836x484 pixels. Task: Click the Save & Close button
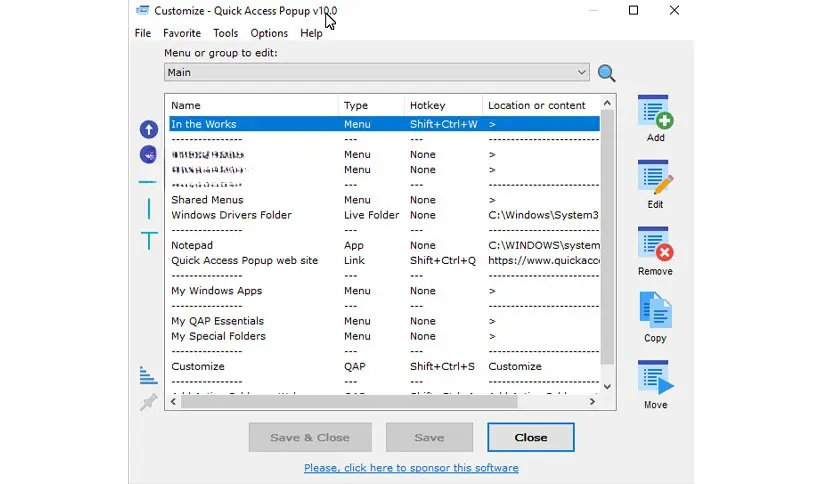tap(310, 437)
